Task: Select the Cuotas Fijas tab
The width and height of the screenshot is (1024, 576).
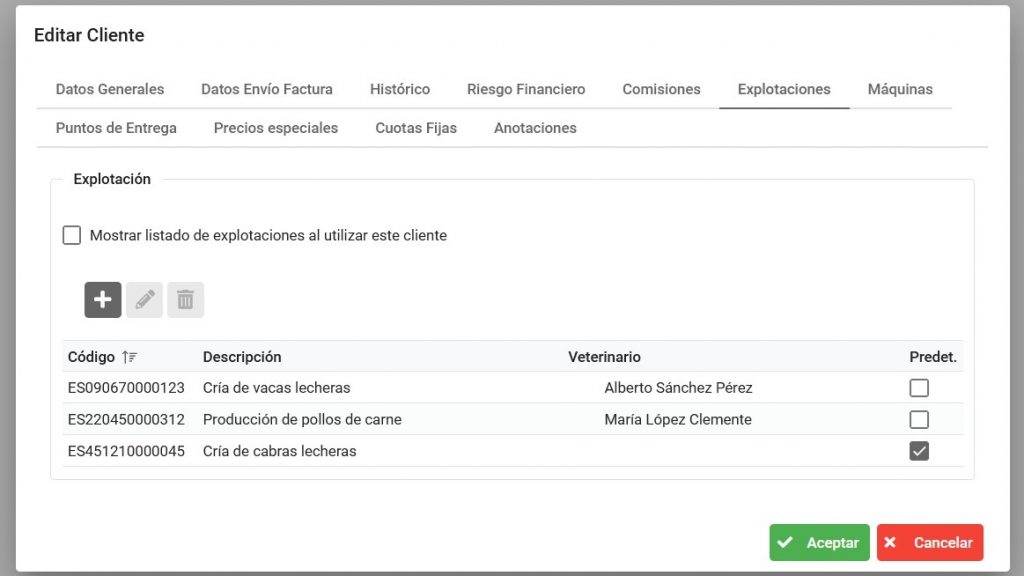Action: (416, 128)
